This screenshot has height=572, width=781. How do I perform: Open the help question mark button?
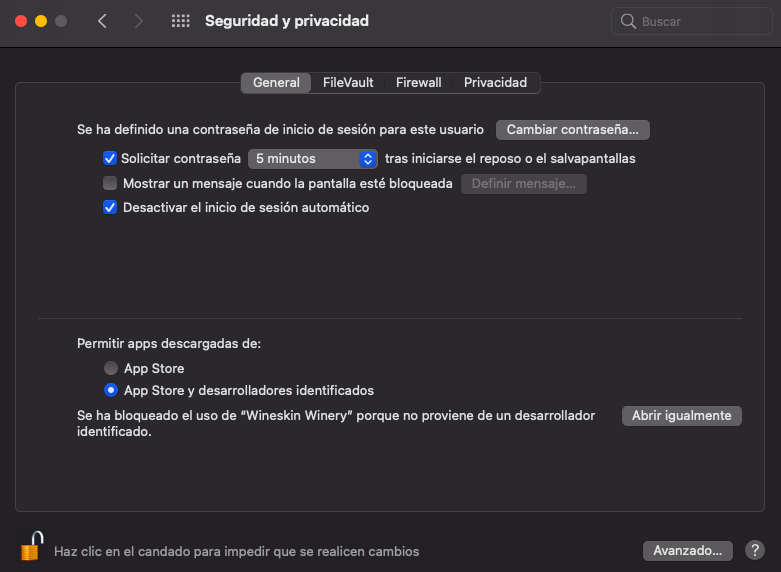pos(754,550)
